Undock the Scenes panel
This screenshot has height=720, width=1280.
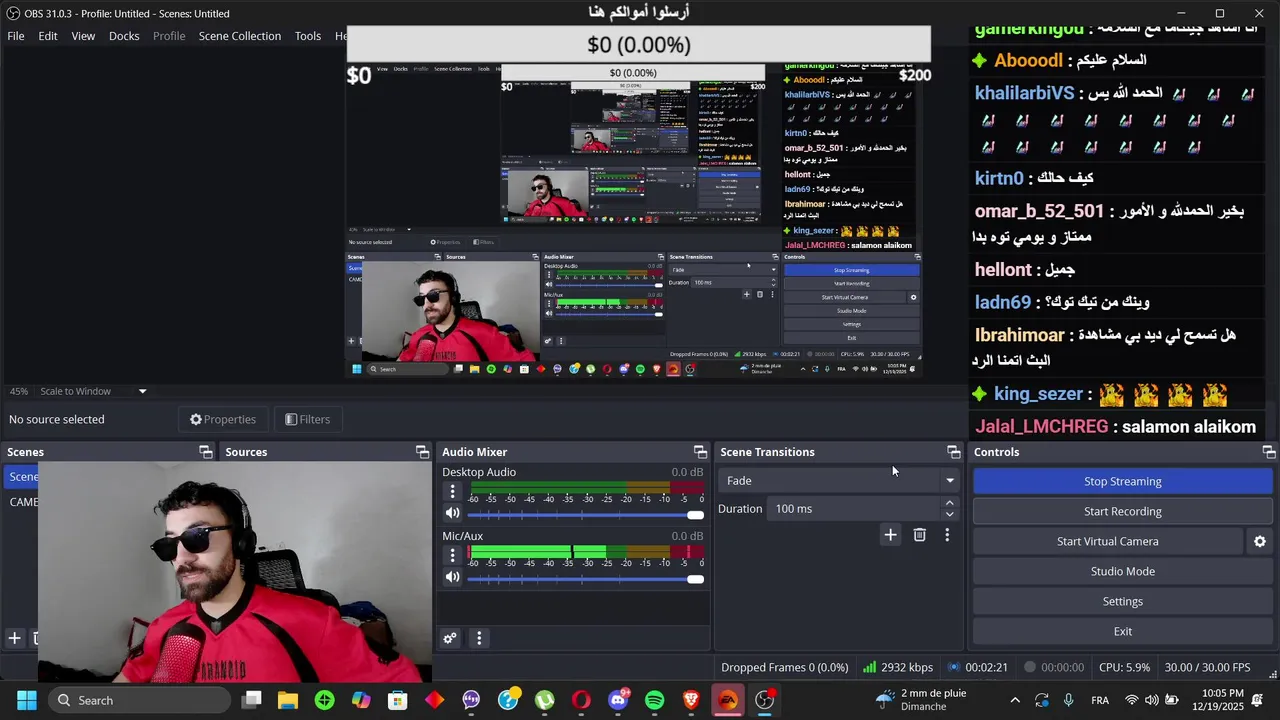(x=205, y=452)
